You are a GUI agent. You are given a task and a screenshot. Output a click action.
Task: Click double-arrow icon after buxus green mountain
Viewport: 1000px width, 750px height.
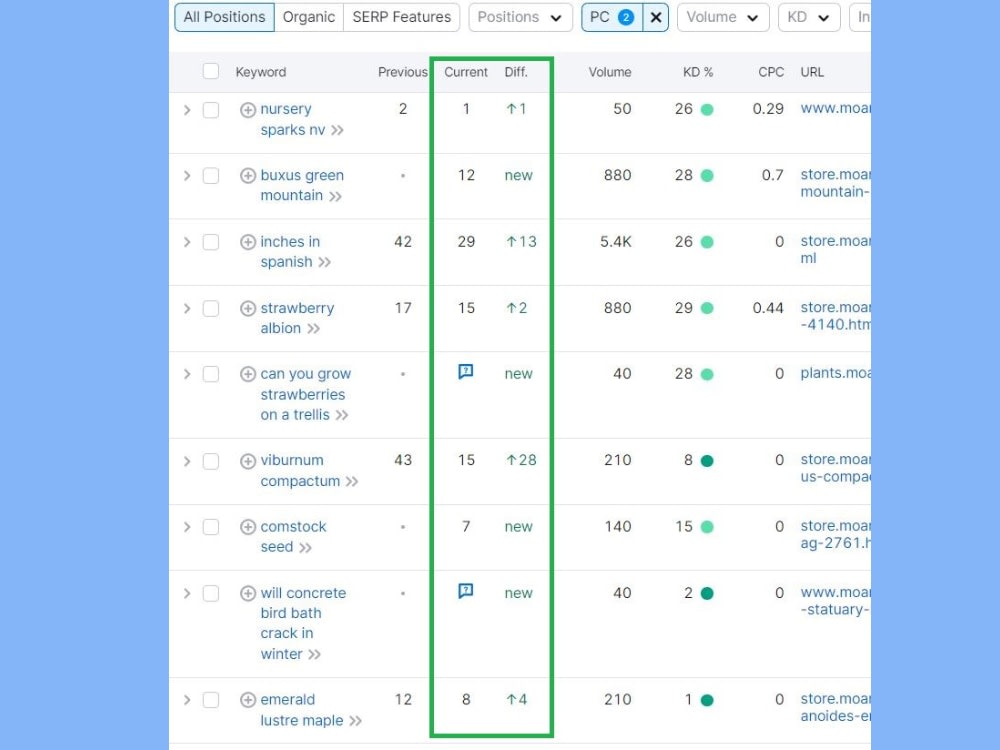tap(335, 196)
